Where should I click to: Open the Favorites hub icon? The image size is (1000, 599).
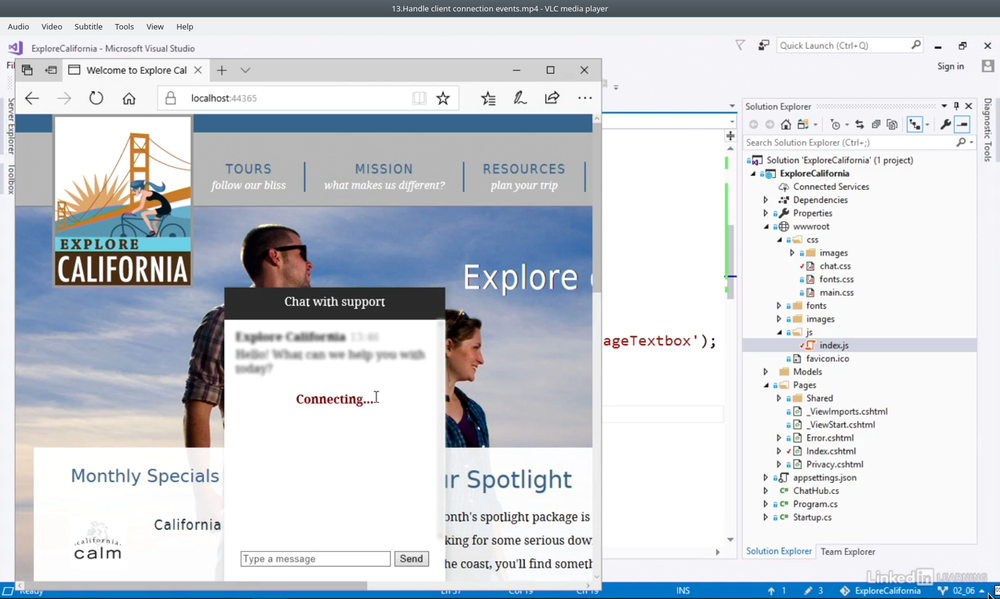click(x=489, y=98)
